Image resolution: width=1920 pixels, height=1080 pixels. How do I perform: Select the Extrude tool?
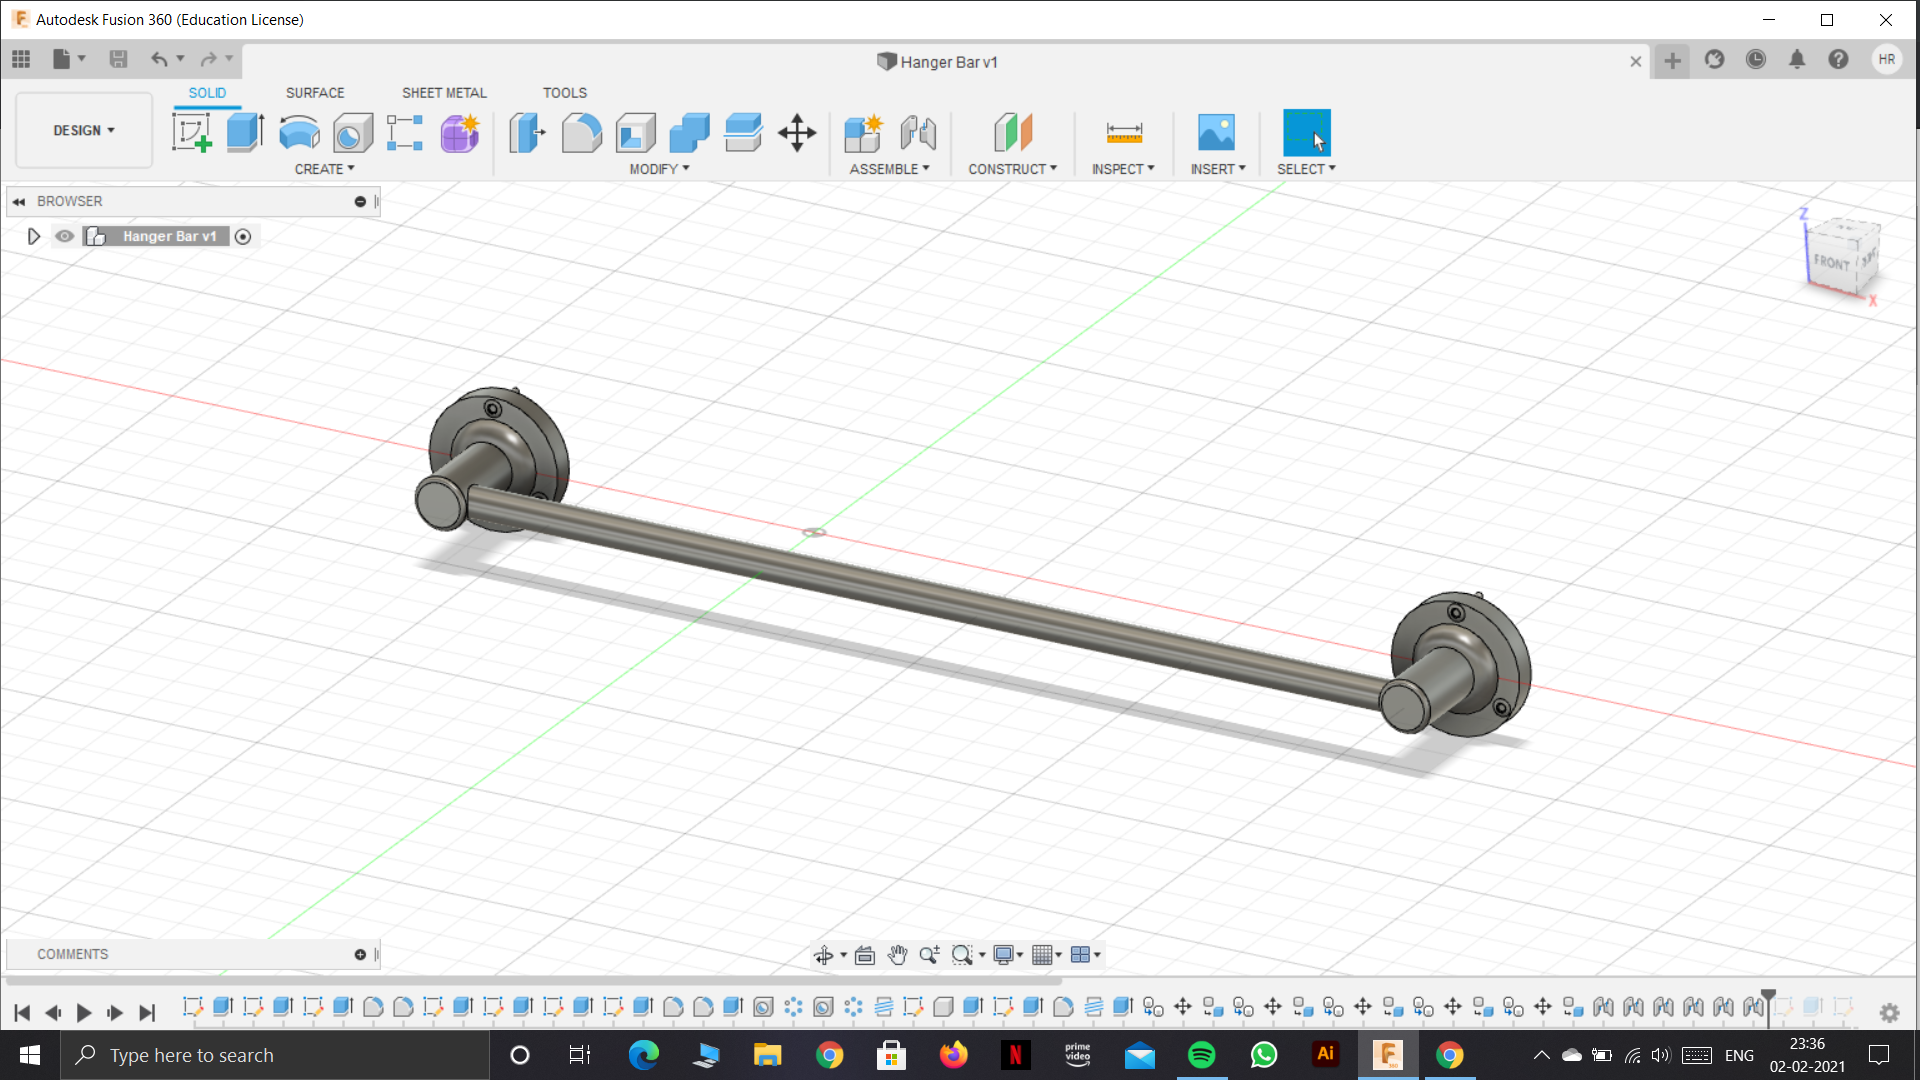click(245, 132)
